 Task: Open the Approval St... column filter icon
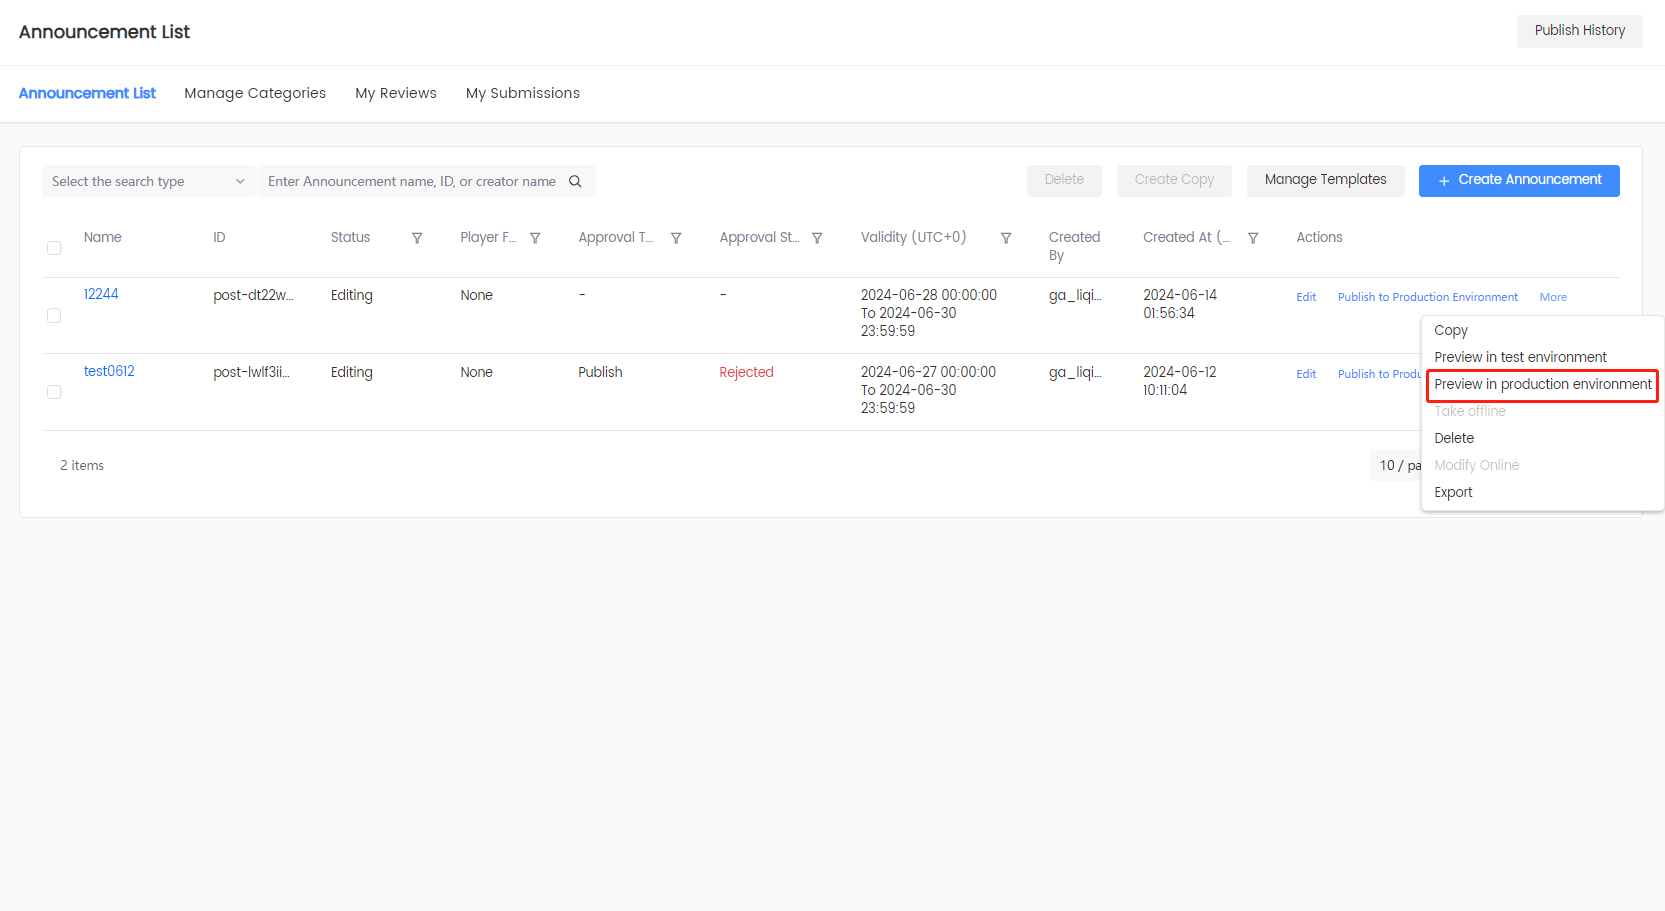817,238
